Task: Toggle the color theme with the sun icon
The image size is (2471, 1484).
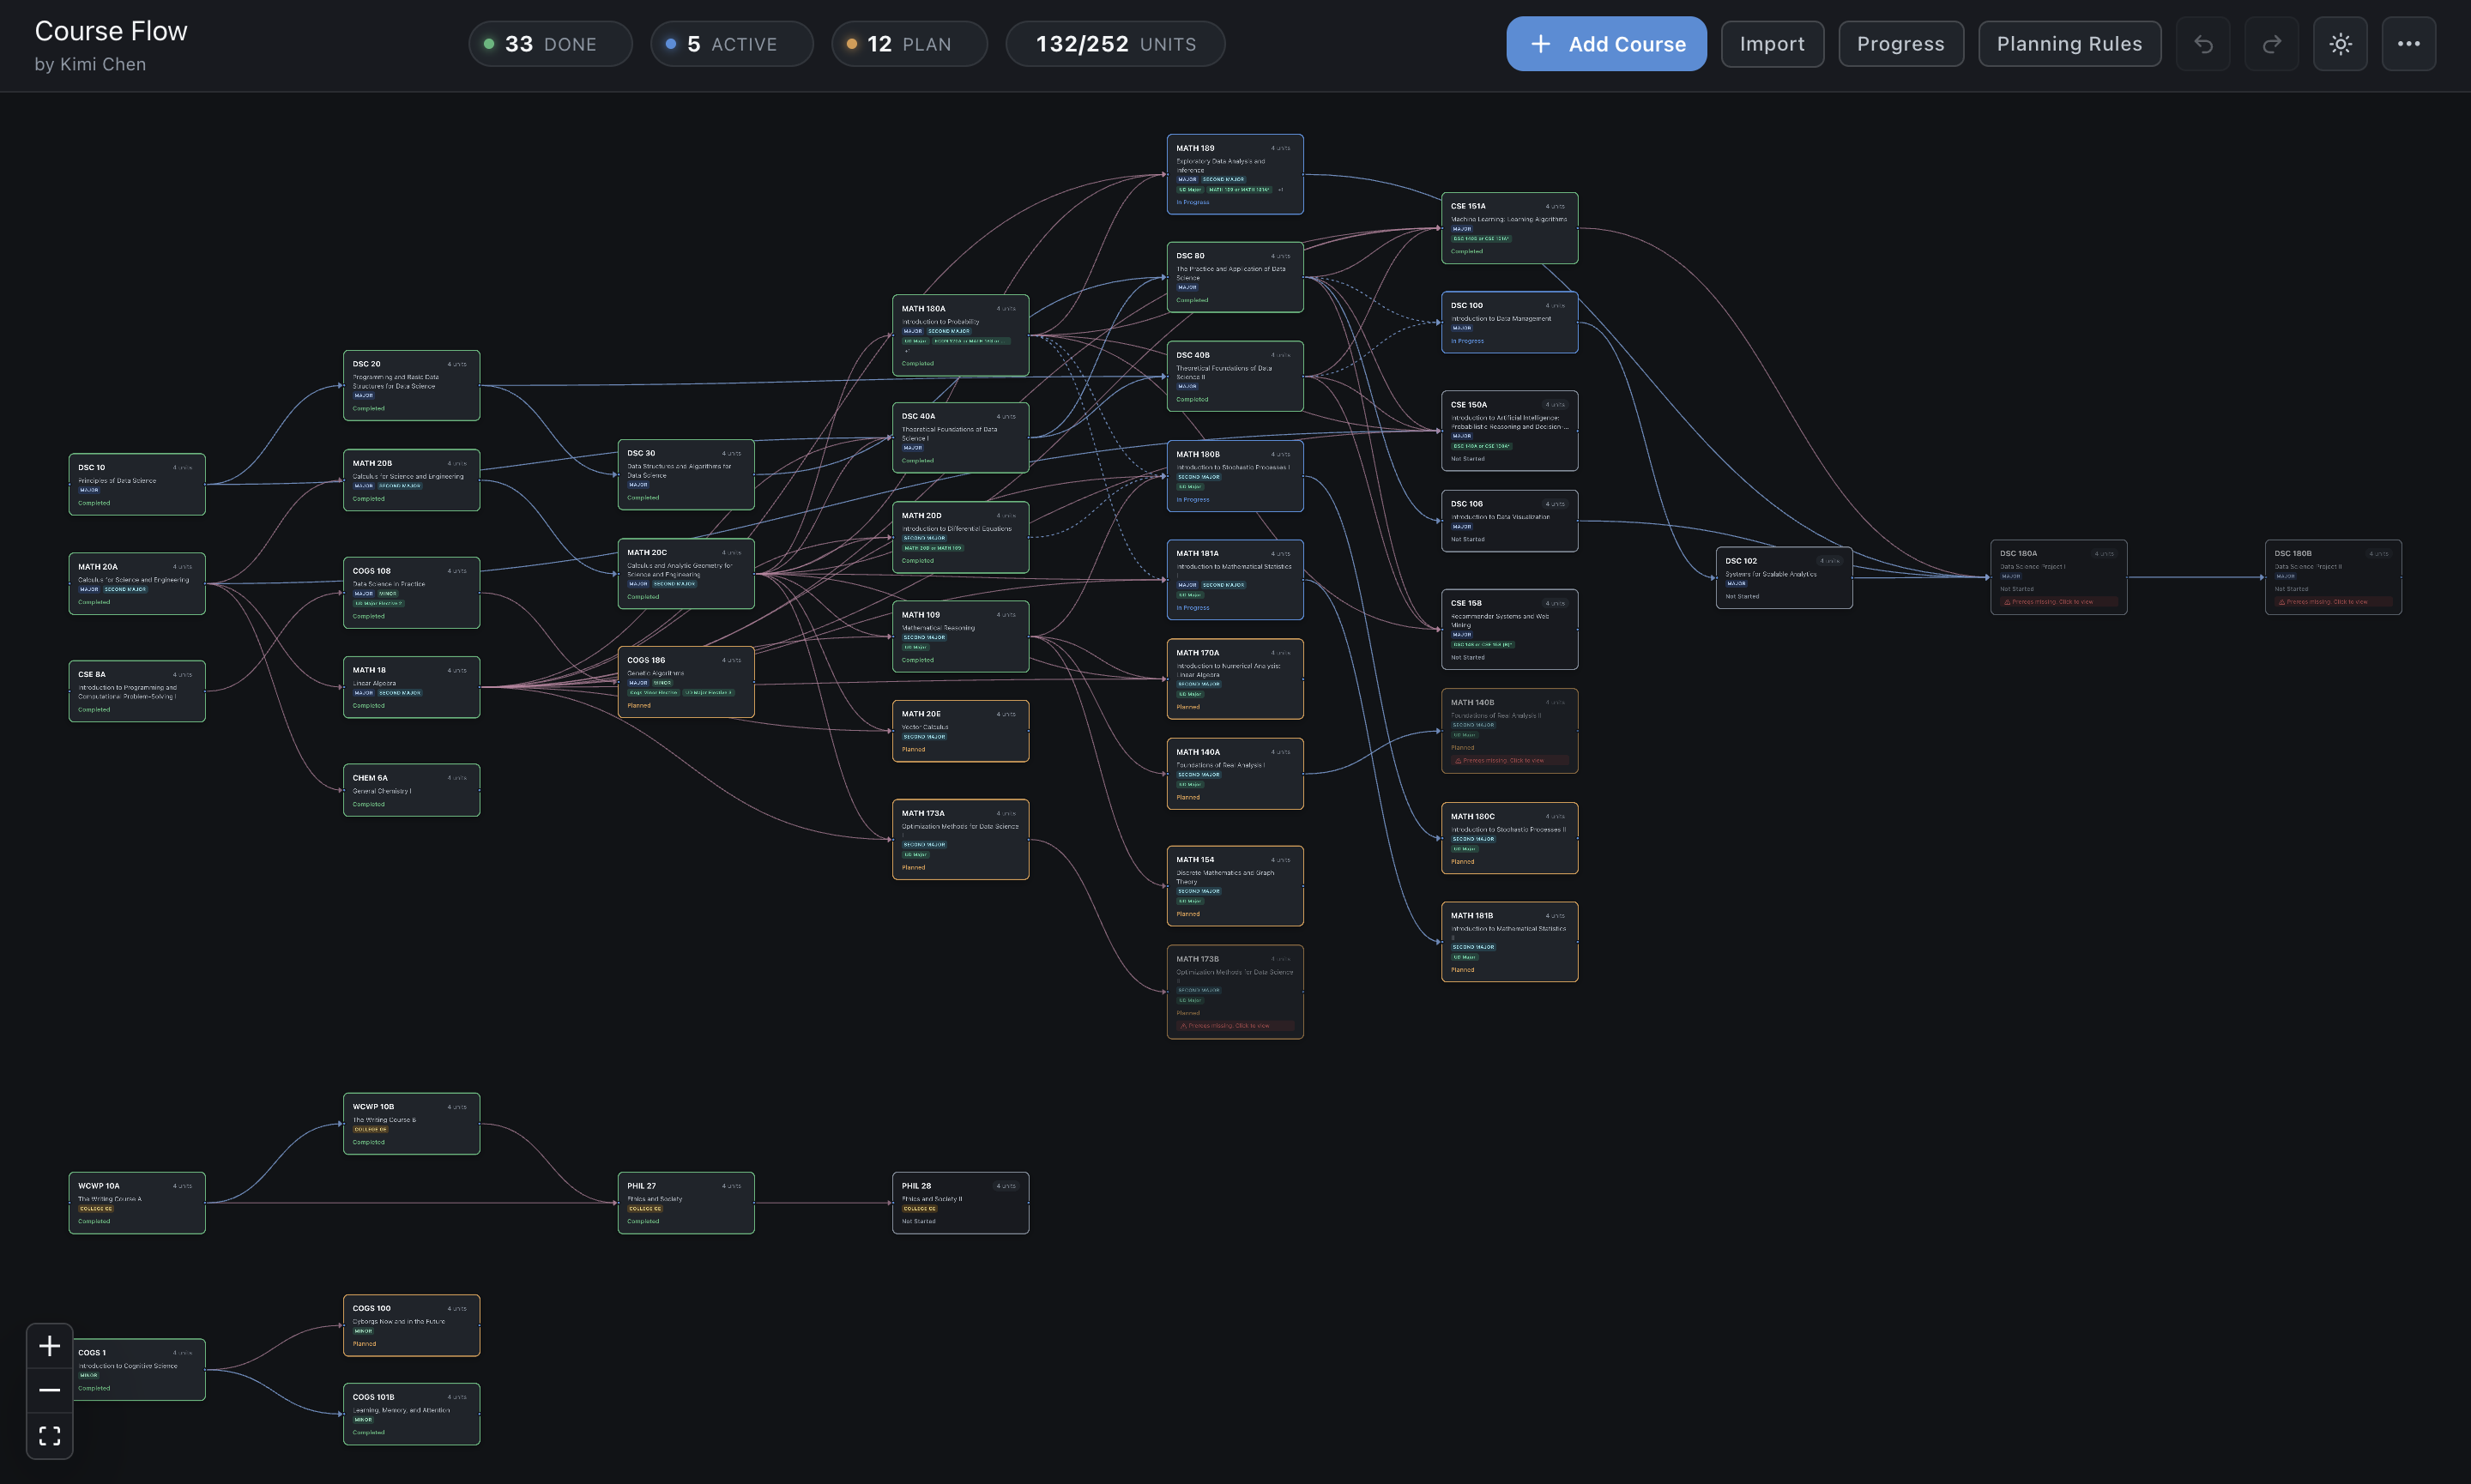Action: 2340,43
